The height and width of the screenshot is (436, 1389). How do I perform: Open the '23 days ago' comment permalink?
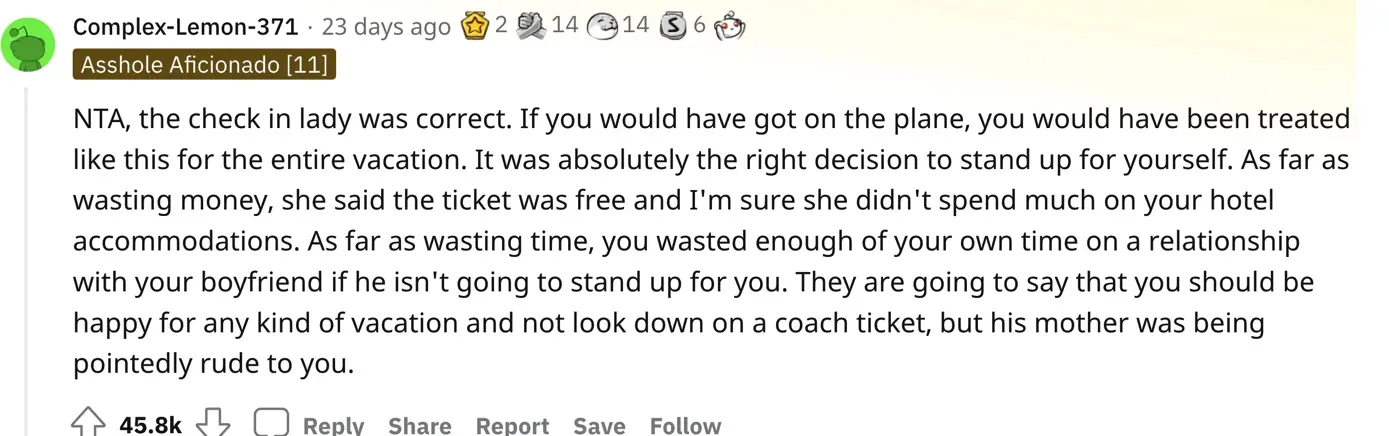tap(386, 27)
